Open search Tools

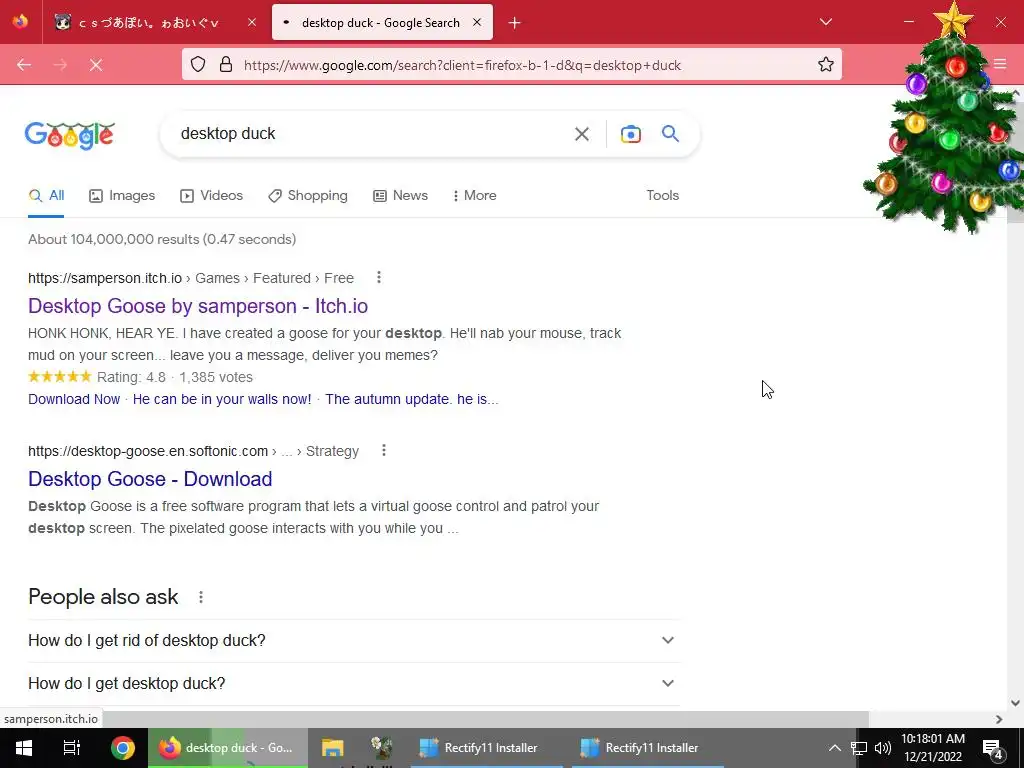(x=662, y=195)
